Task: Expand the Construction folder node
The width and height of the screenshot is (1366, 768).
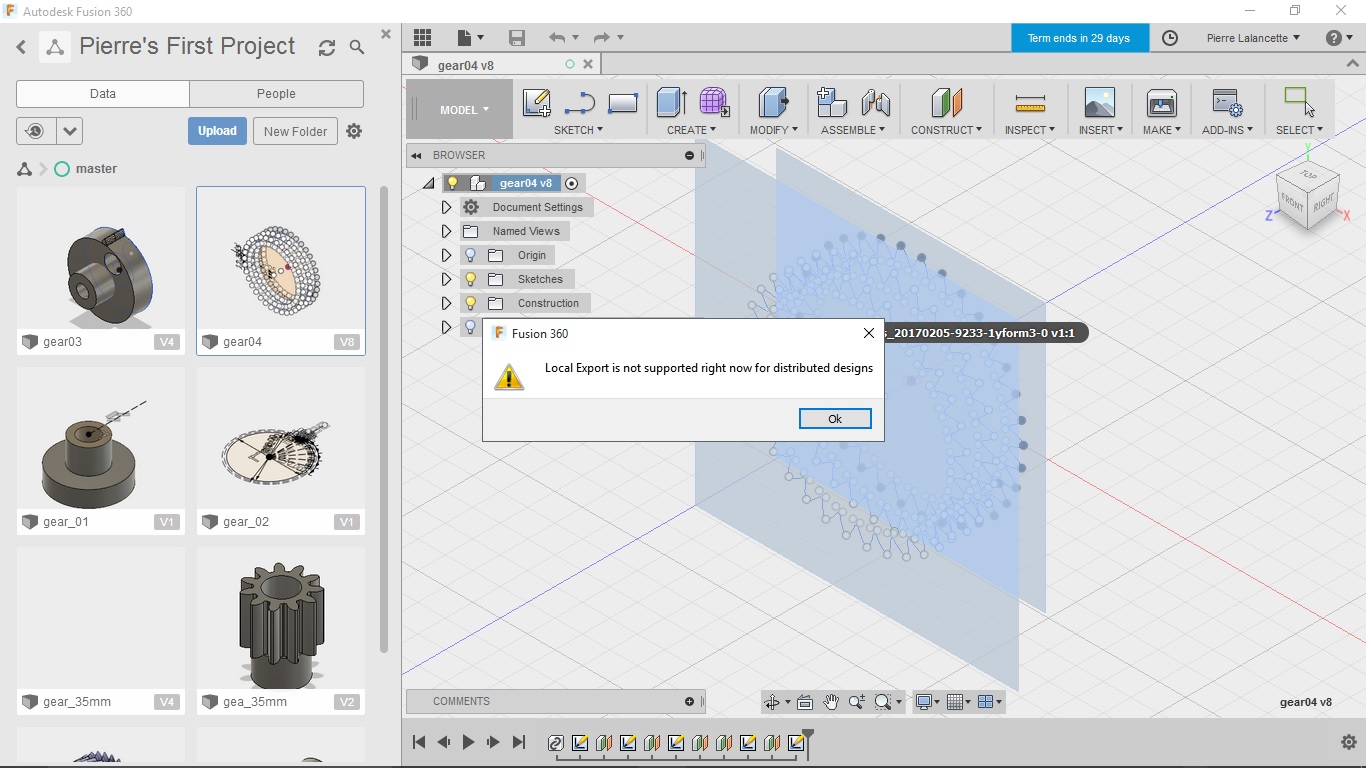Action: click(446, 303)
